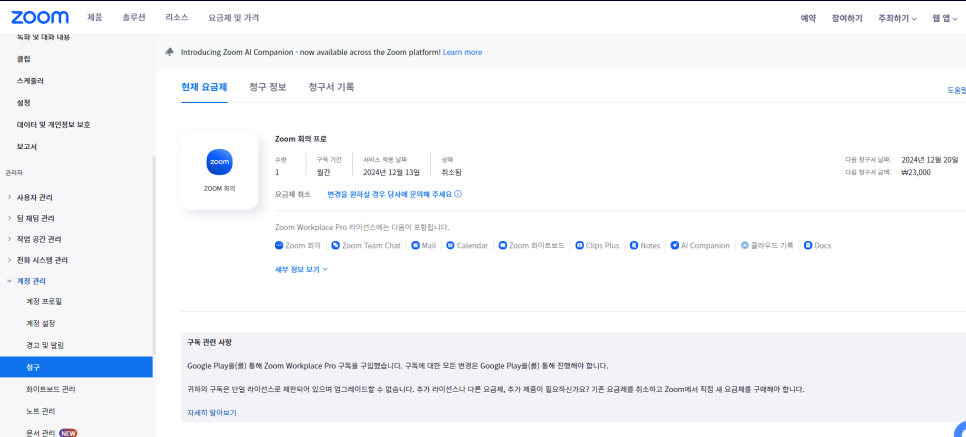Click the Docs feature icon
The height and width of the screenshot is (437, 966).
pos(808,245)
